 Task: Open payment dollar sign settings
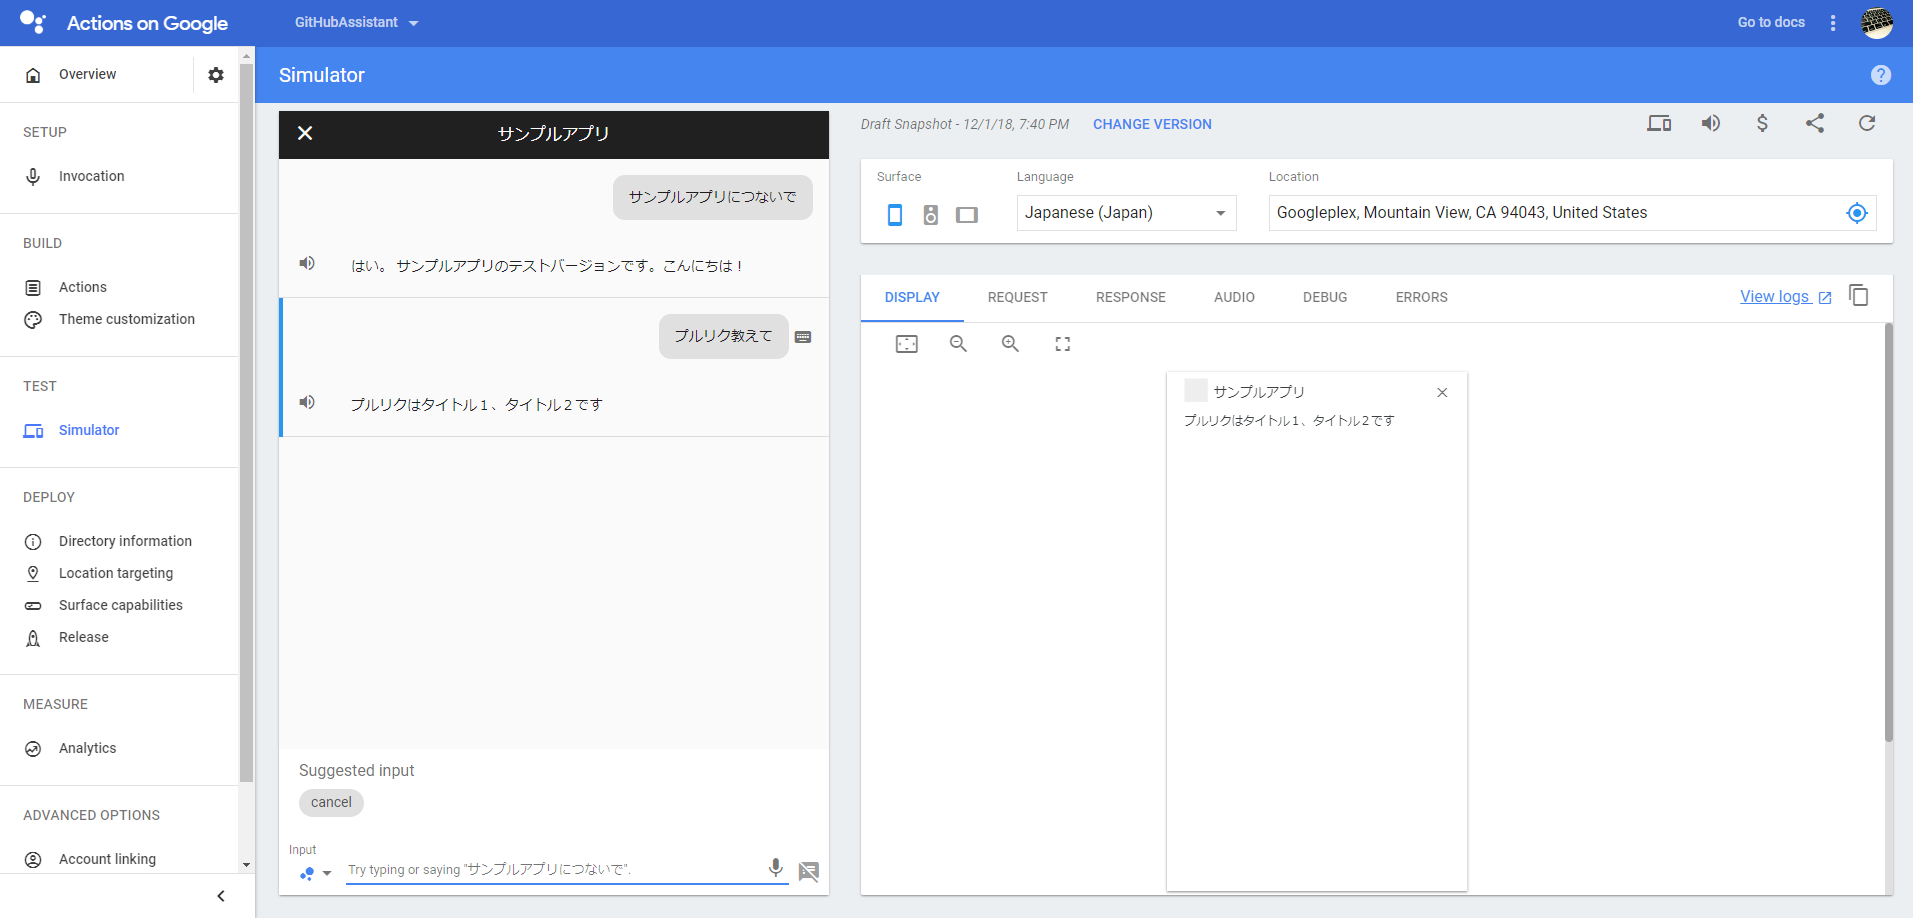coord(1763,123)
